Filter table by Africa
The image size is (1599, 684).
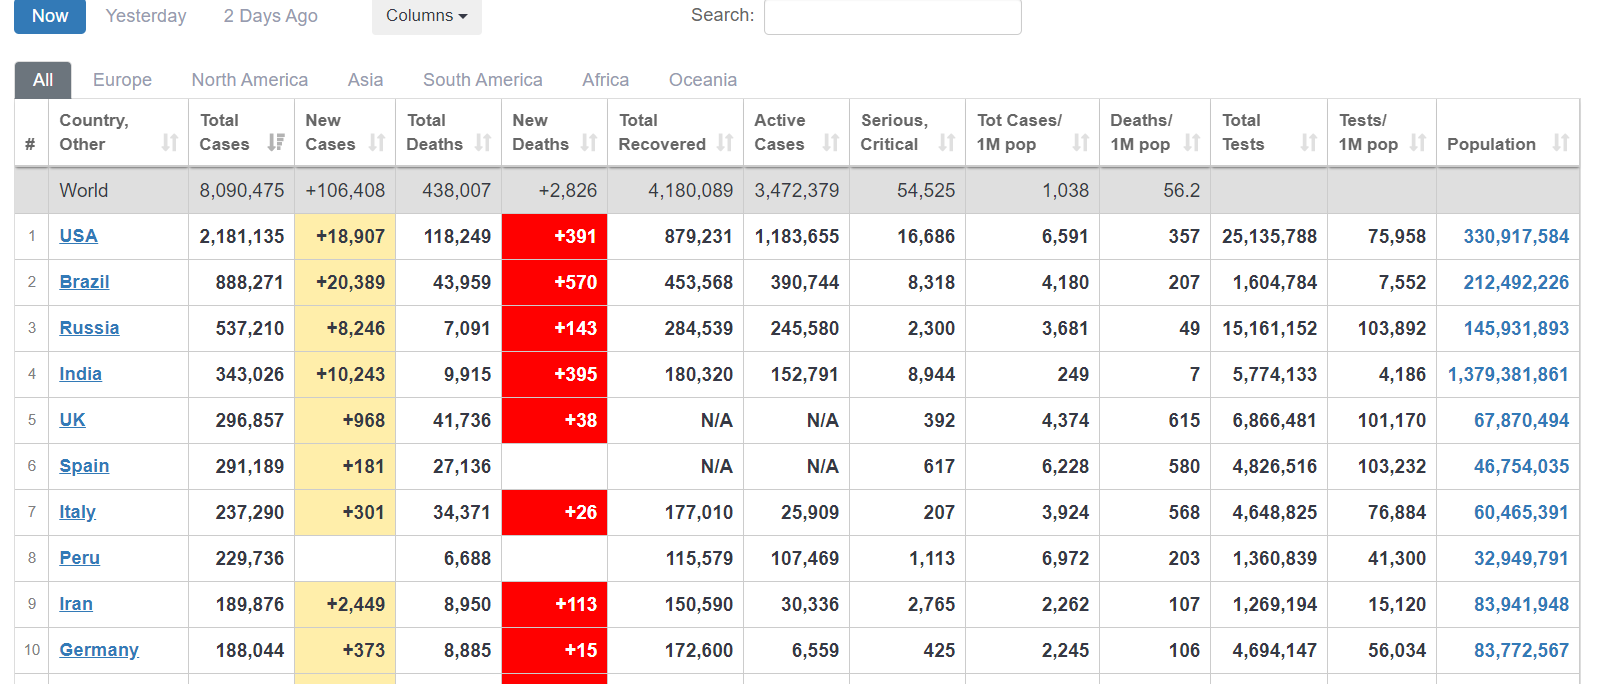click(606, 80)
